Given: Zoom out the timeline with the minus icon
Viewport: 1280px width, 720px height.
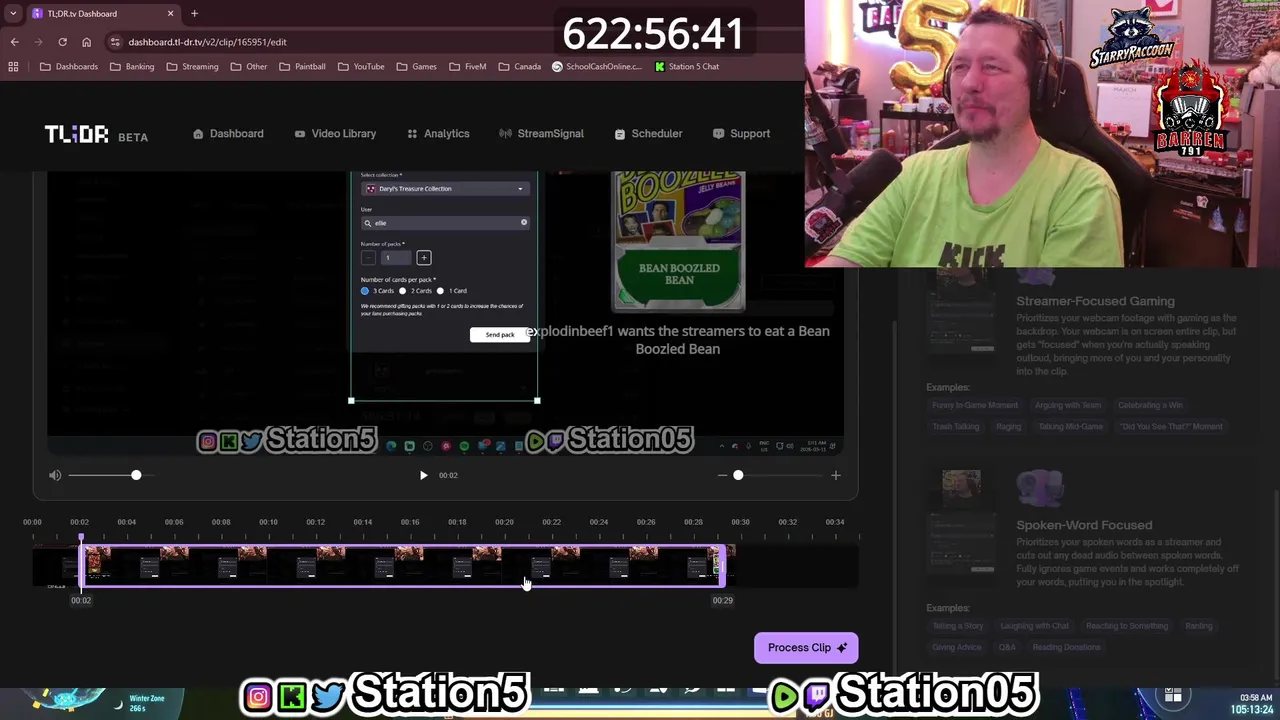Looking at the screenshot, I should coord(722,476).
